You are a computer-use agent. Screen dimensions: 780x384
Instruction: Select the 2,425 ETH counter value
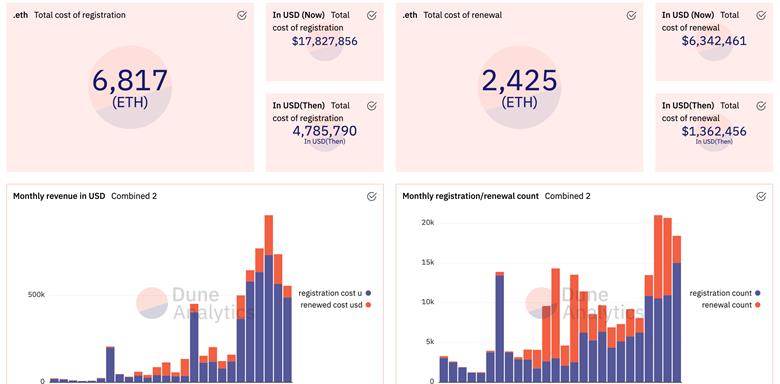pos(519,81)
